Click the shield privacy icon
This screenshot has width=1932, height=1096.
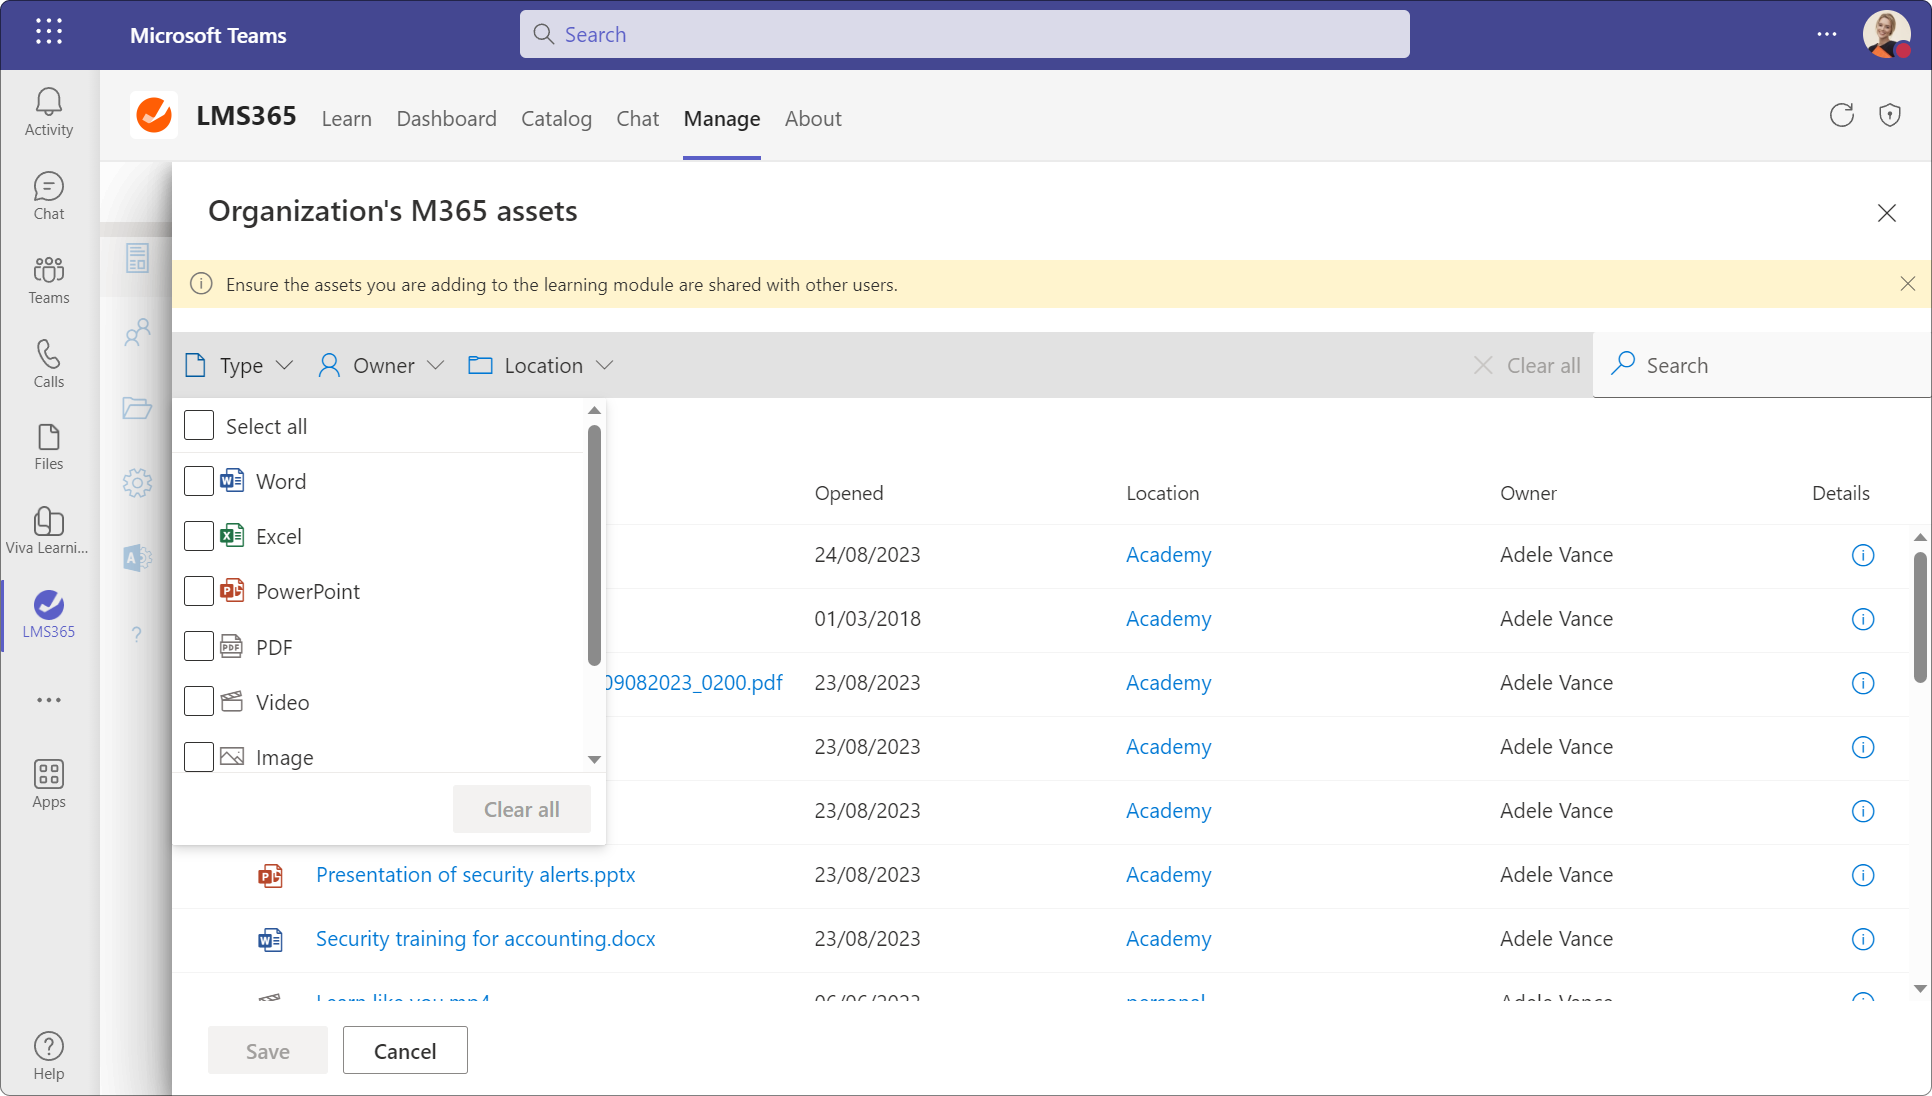pyautogui.click(x=1890, y=116)
